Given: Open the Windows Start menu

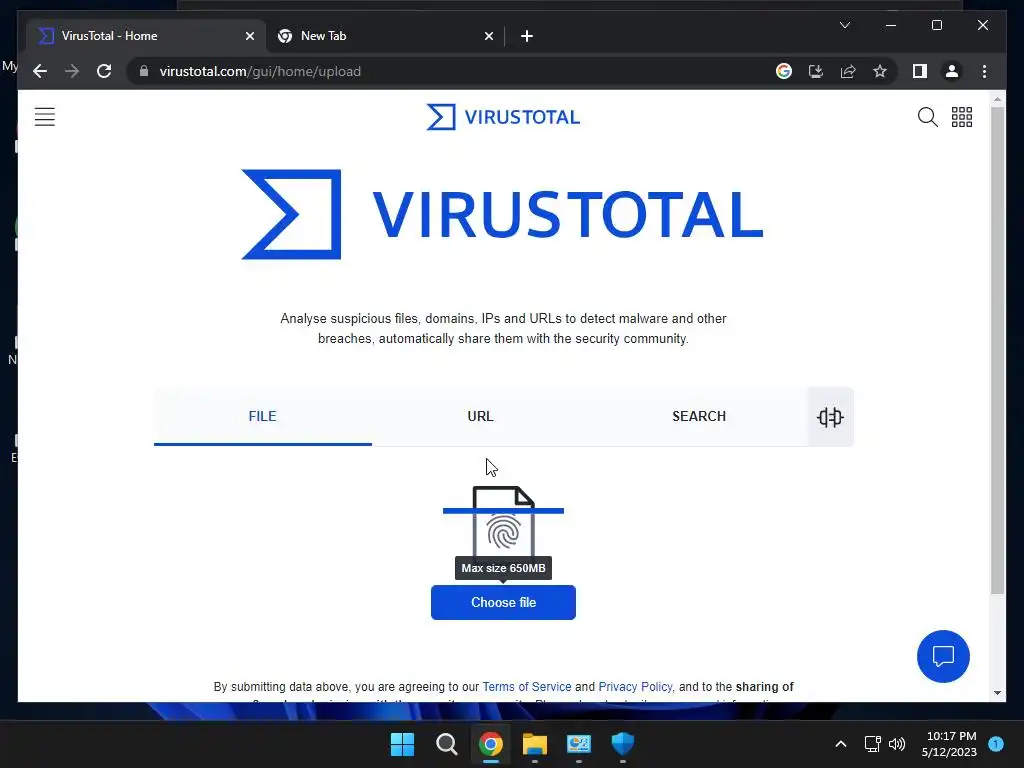Looking at the screenshot, I should 402,744.
